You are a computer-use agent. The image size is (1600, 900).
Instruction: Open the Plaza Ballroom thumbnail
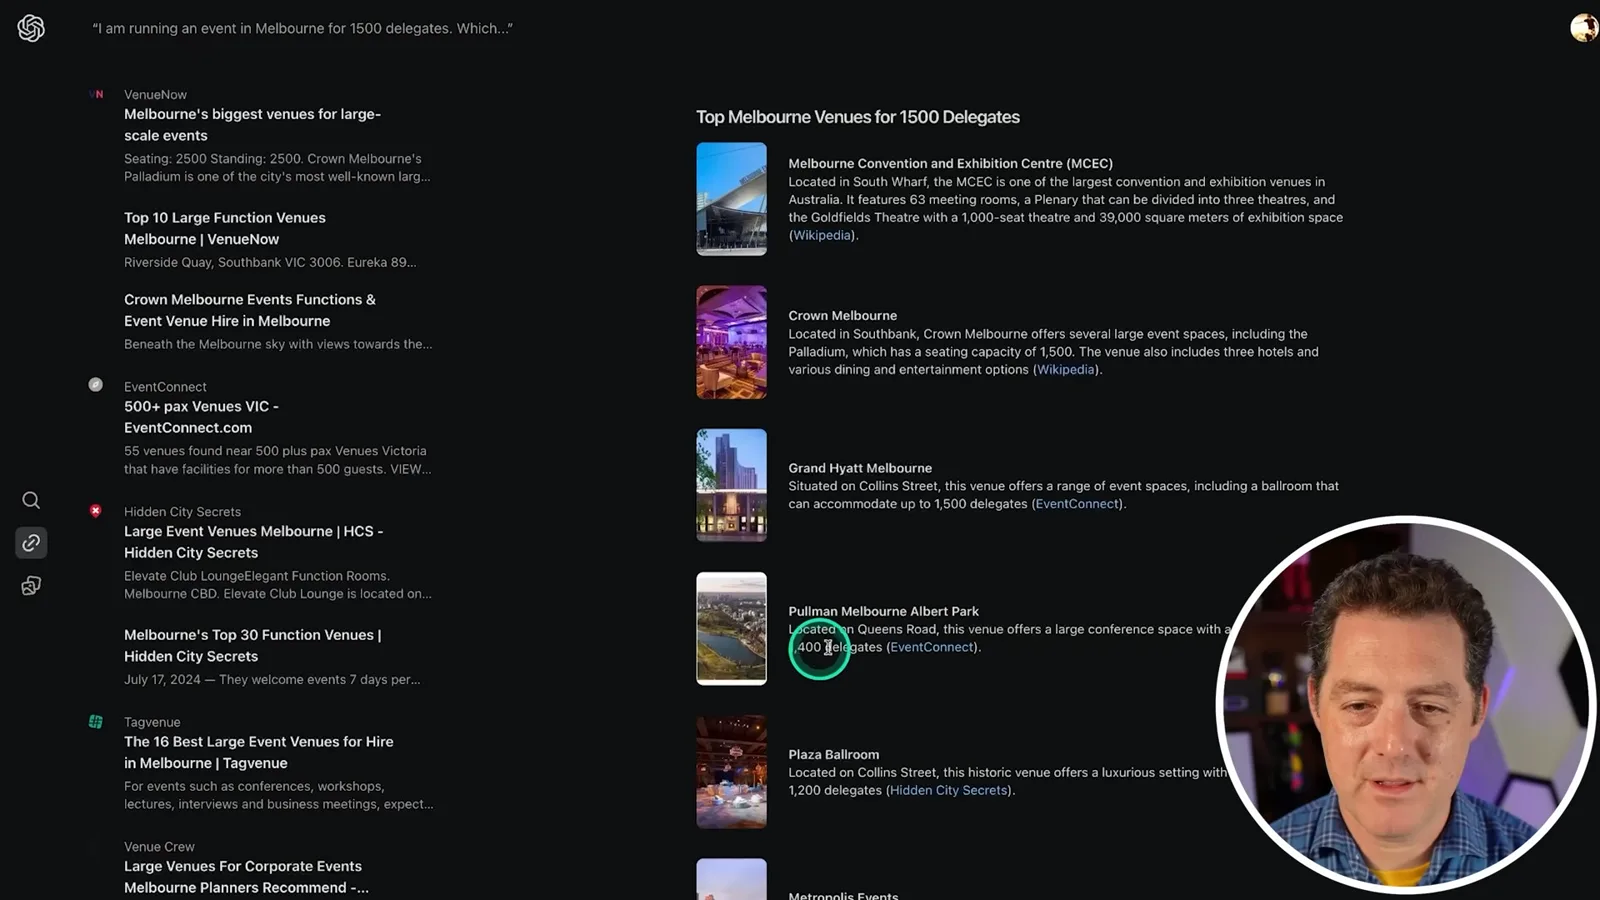point(732,771)
